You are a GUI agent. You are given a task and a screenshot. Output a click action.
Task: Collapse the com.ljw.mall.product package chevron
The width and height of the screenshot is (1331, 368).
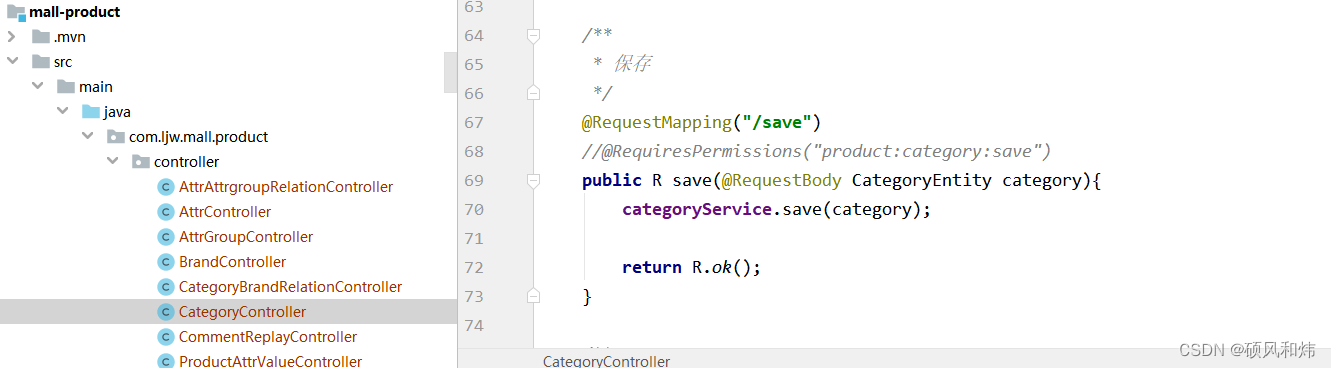(x=87, y=137)
